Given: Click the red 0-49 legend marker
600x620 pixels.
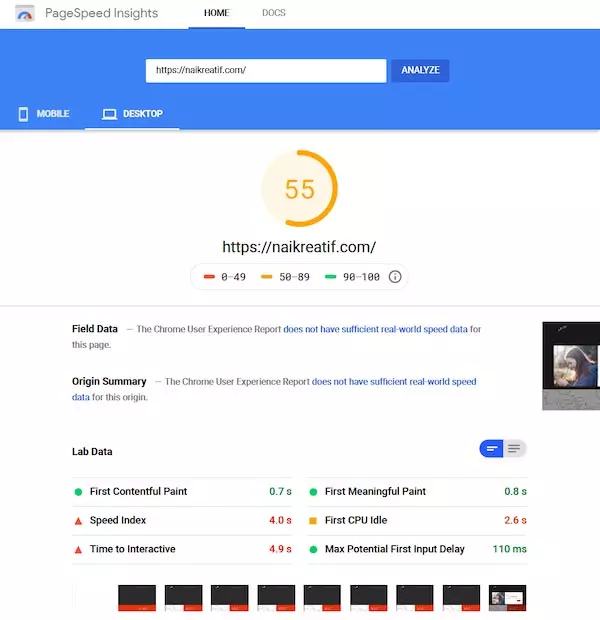Looking at the screenshot, I should coord(209,277).
